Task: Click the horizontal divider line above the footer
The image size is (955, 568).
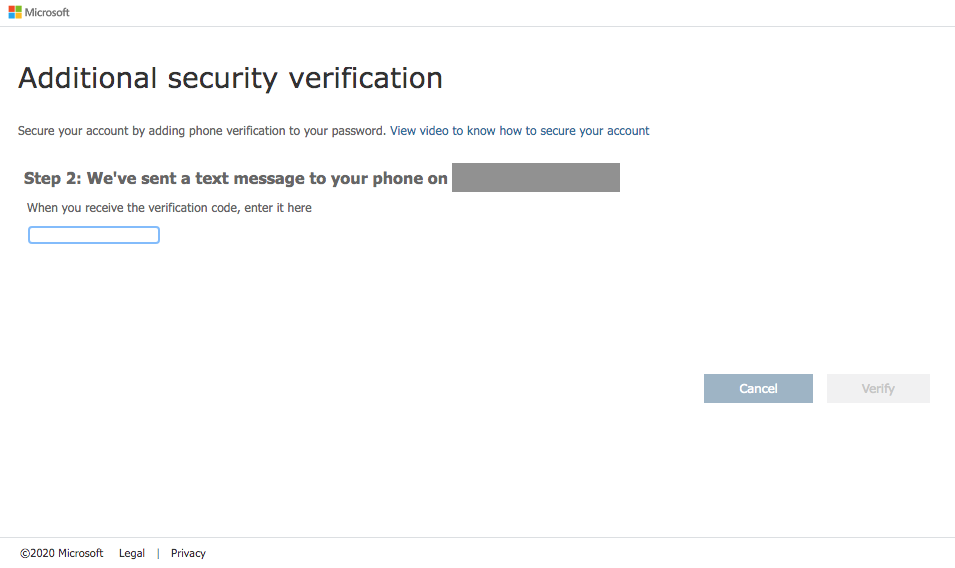Action: coord(477,537)
